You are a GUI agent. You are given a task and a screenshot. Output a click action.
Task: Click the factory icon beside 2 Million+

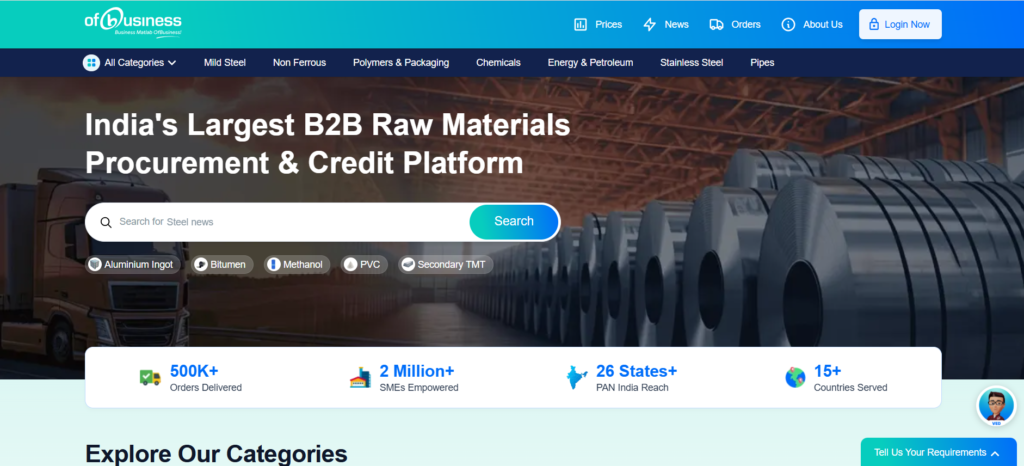360,377
